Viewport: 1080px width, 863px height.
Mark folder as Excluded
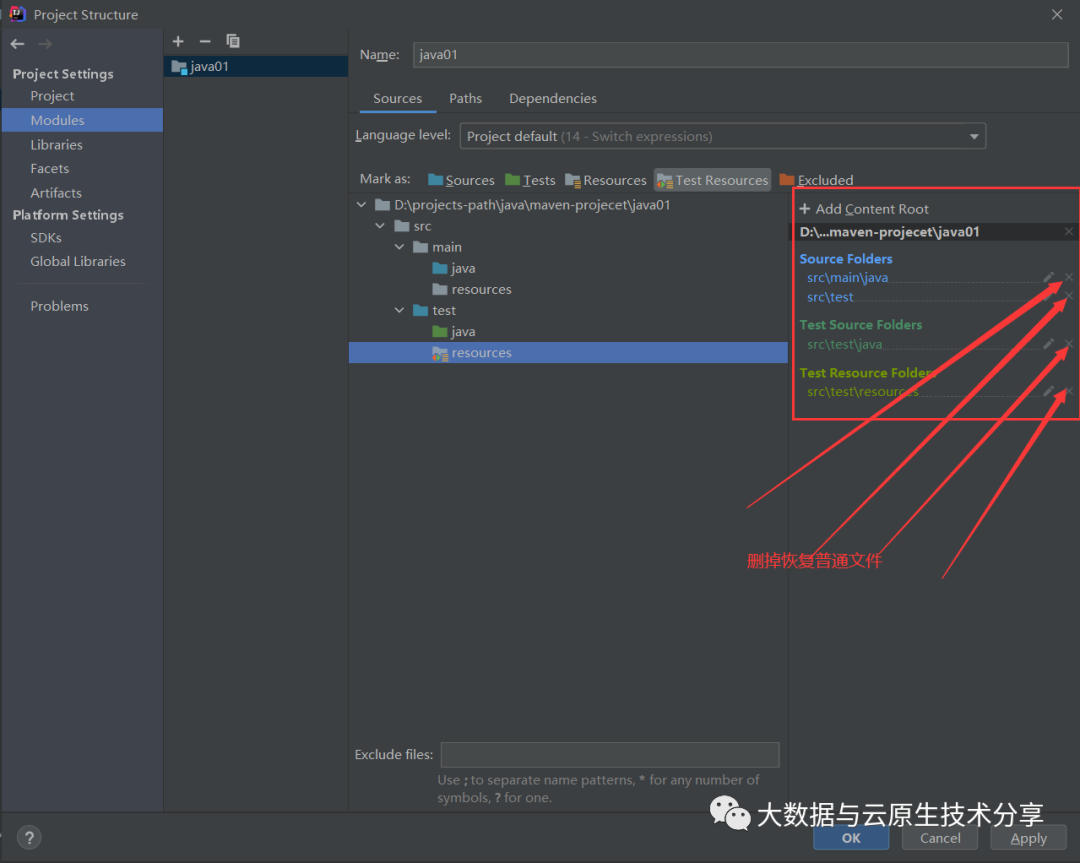(x=816, y=180)
